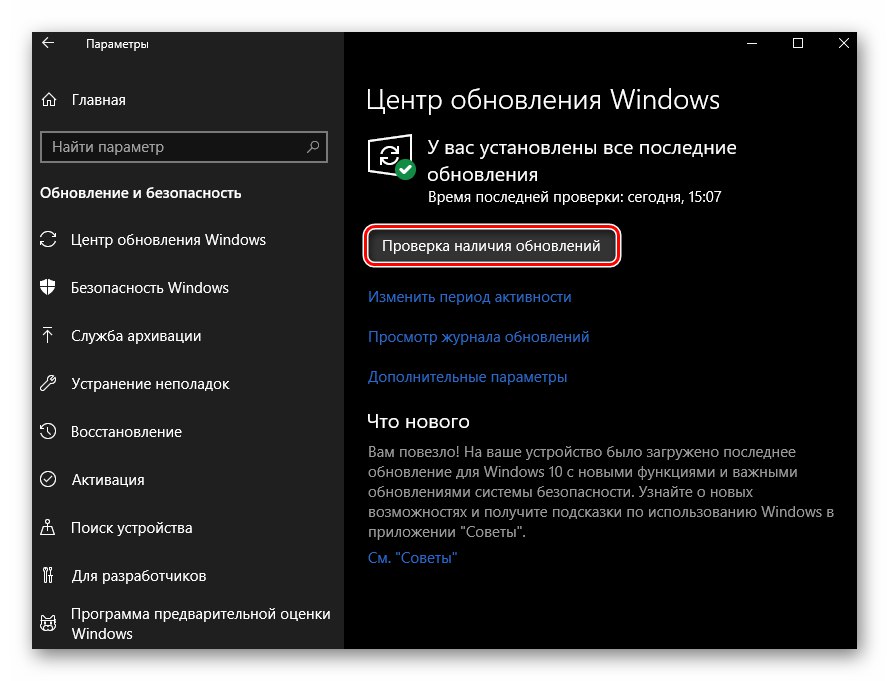
Task: Click the Поиск устройства person icon
Action: coord(48,528)
